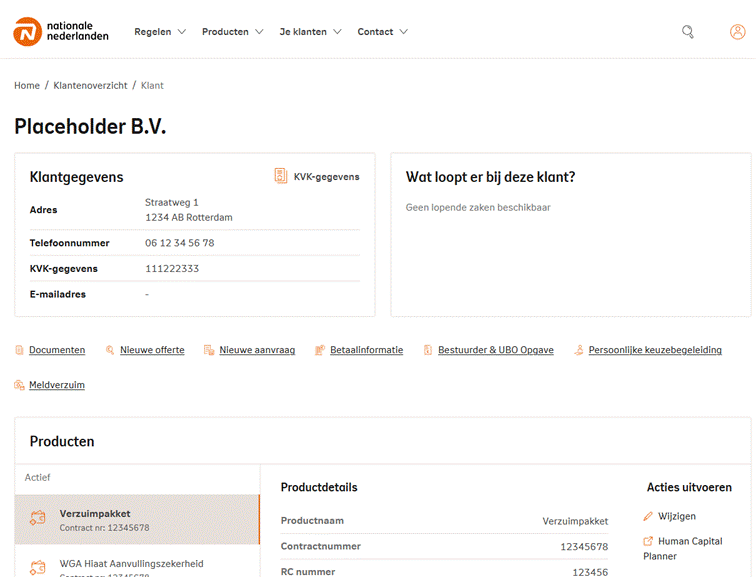Expand the Producten menu chevron
The image size is (756, 577).
point(259,32)
